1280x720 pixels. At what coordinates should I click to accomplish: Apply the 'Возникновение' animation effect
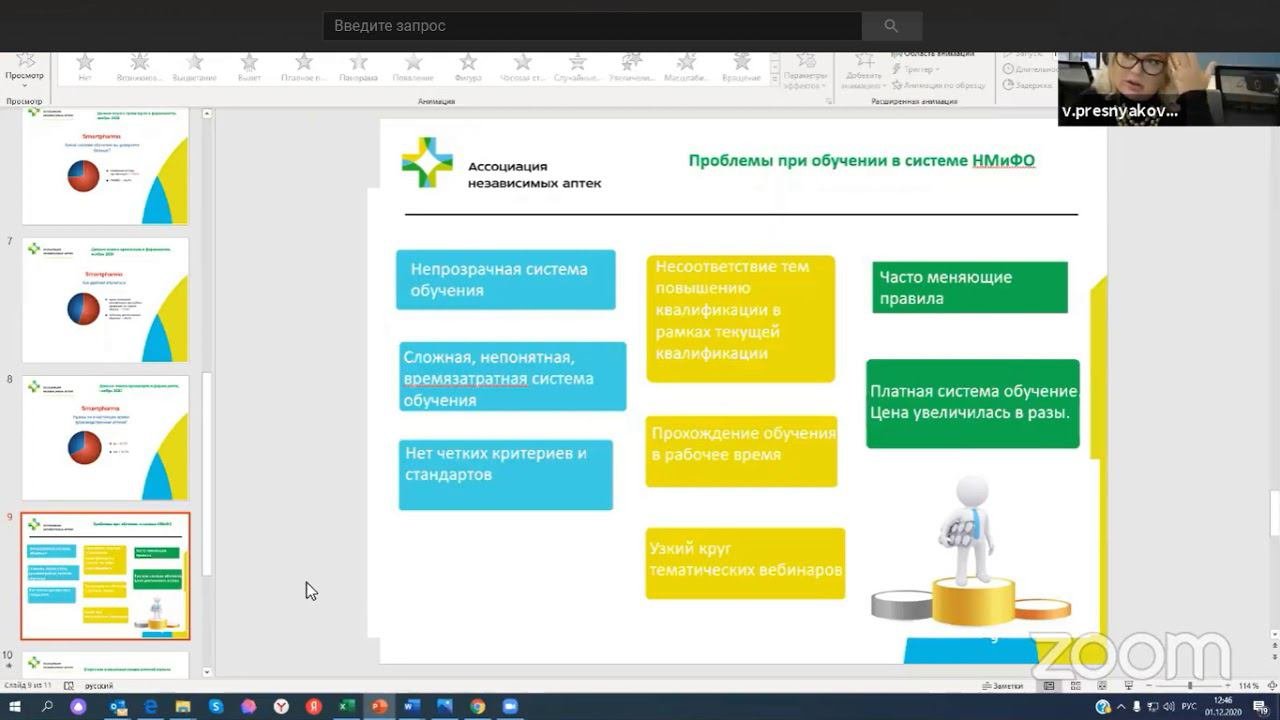click(139, 67)
